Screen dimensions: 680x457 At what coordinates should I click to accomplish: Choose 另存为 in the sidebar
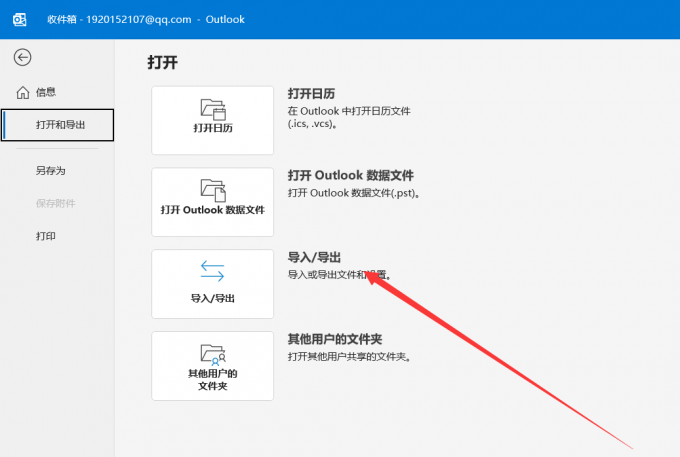51,170
